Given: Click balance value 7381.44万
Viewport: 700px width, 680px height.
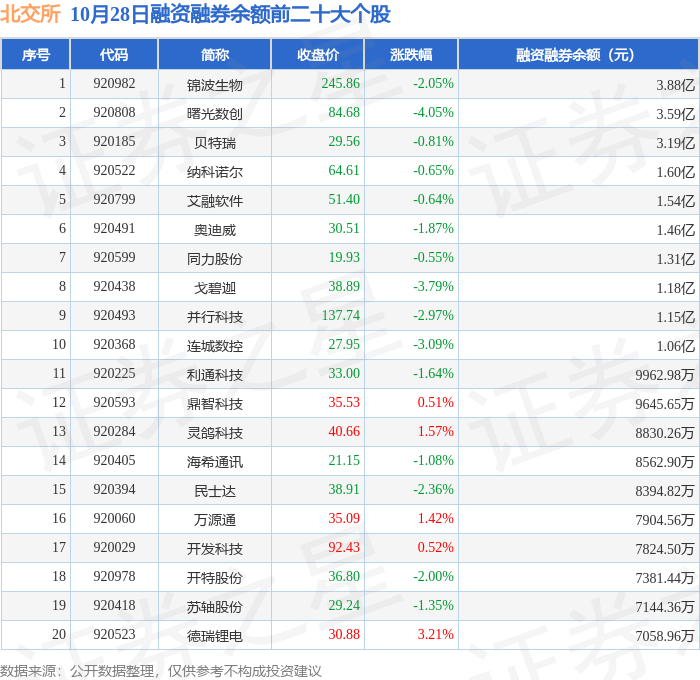Looking at the screenshot, I should click(x=665, y=578).
